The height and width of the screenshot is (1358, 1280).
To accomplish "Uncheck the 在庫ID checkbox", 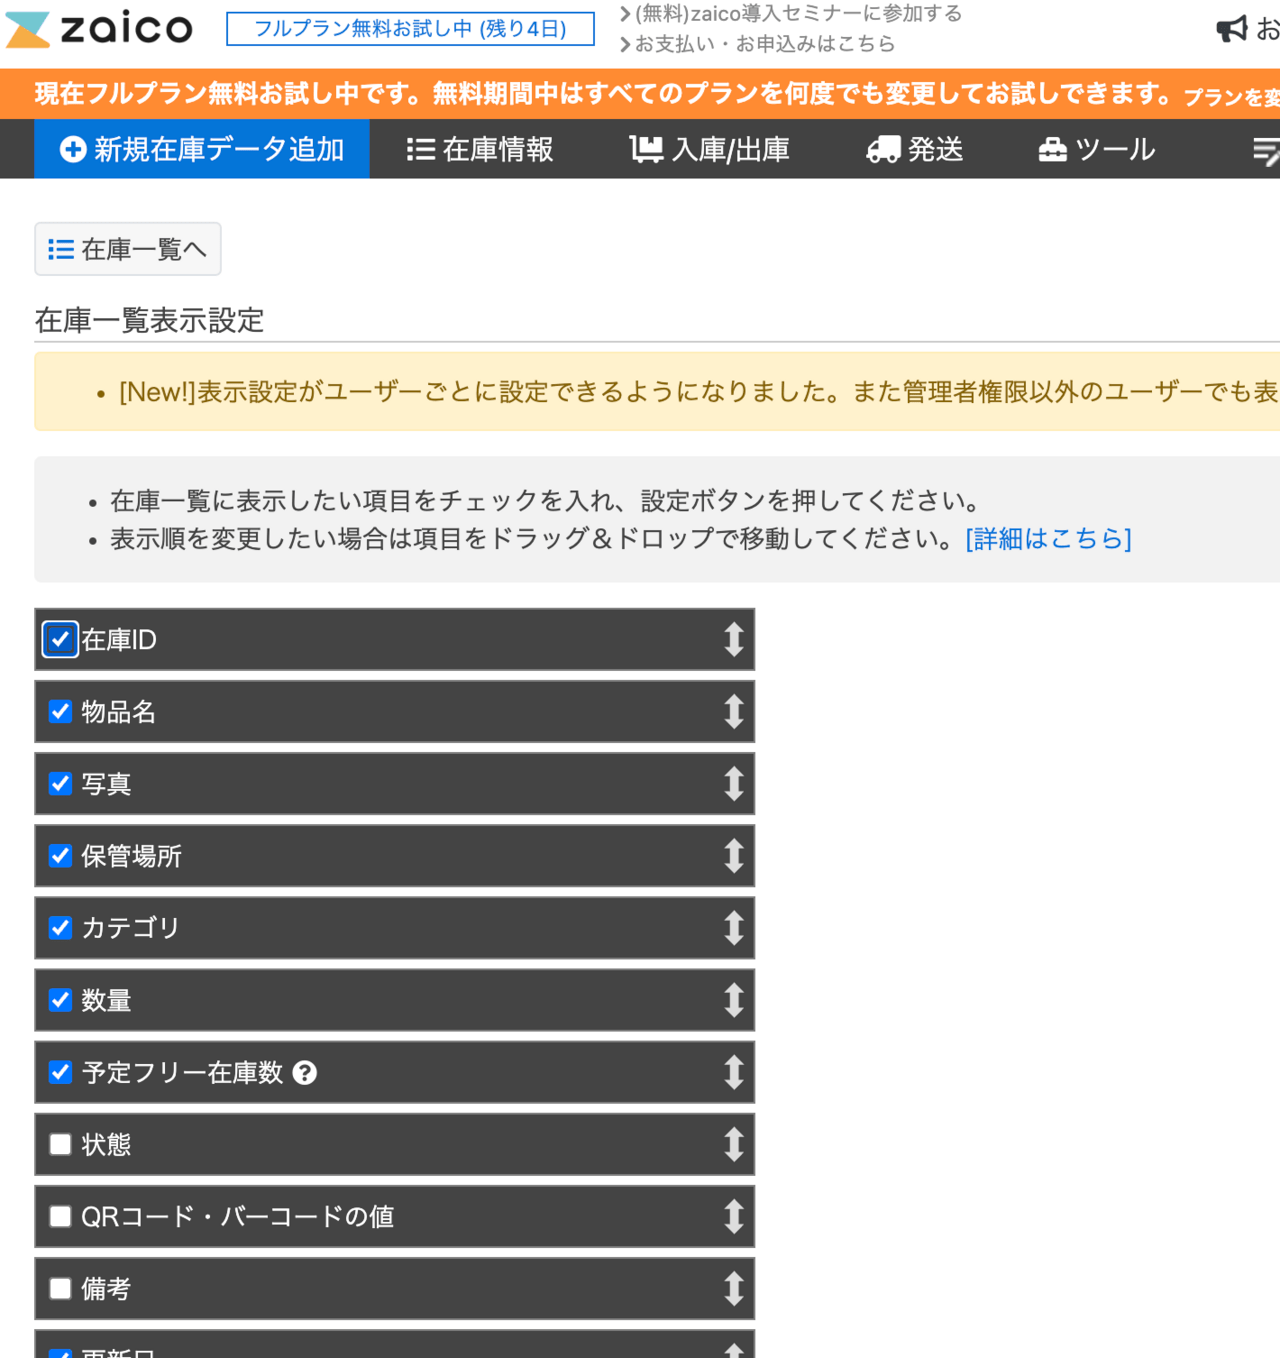I will (59, 639).
